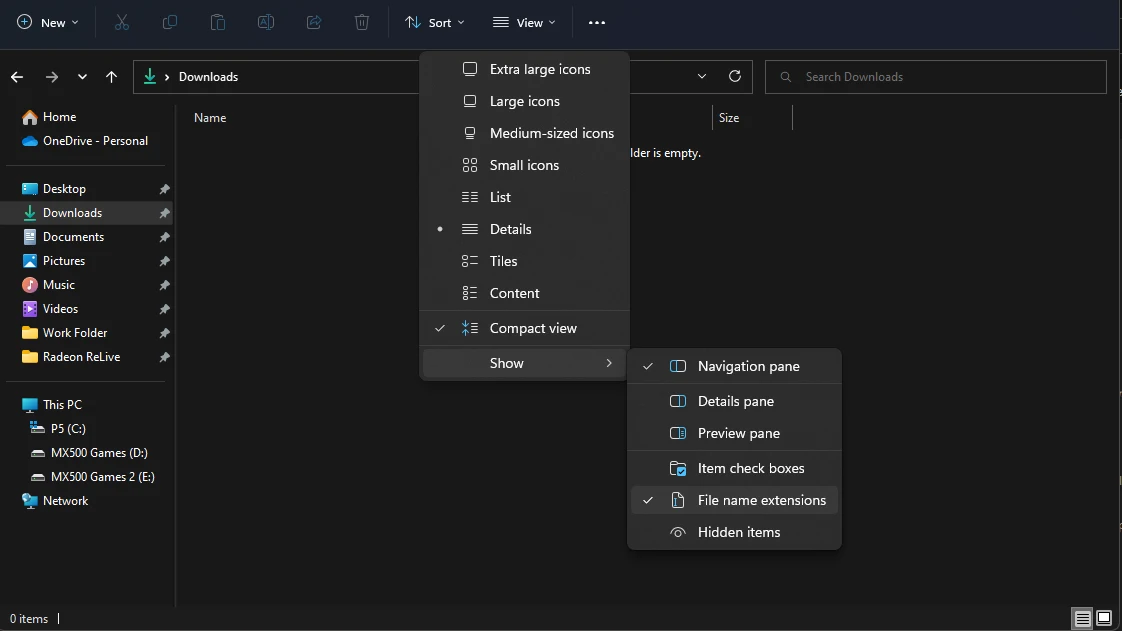Choose Tiles view from menu
The image size is (1122, 631).
pos(503,261)
